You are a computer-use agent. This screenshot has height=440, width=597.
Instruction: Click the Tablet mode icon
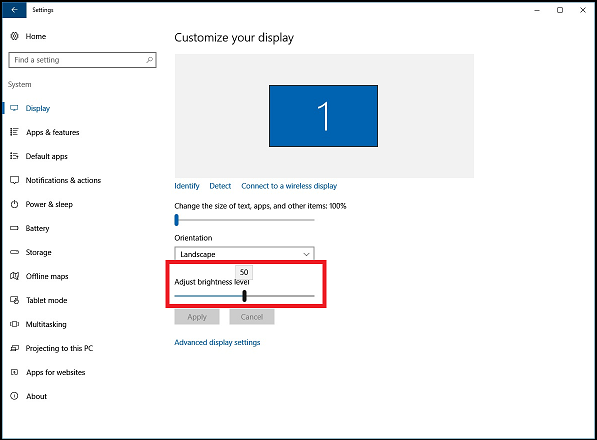(14, 300)
